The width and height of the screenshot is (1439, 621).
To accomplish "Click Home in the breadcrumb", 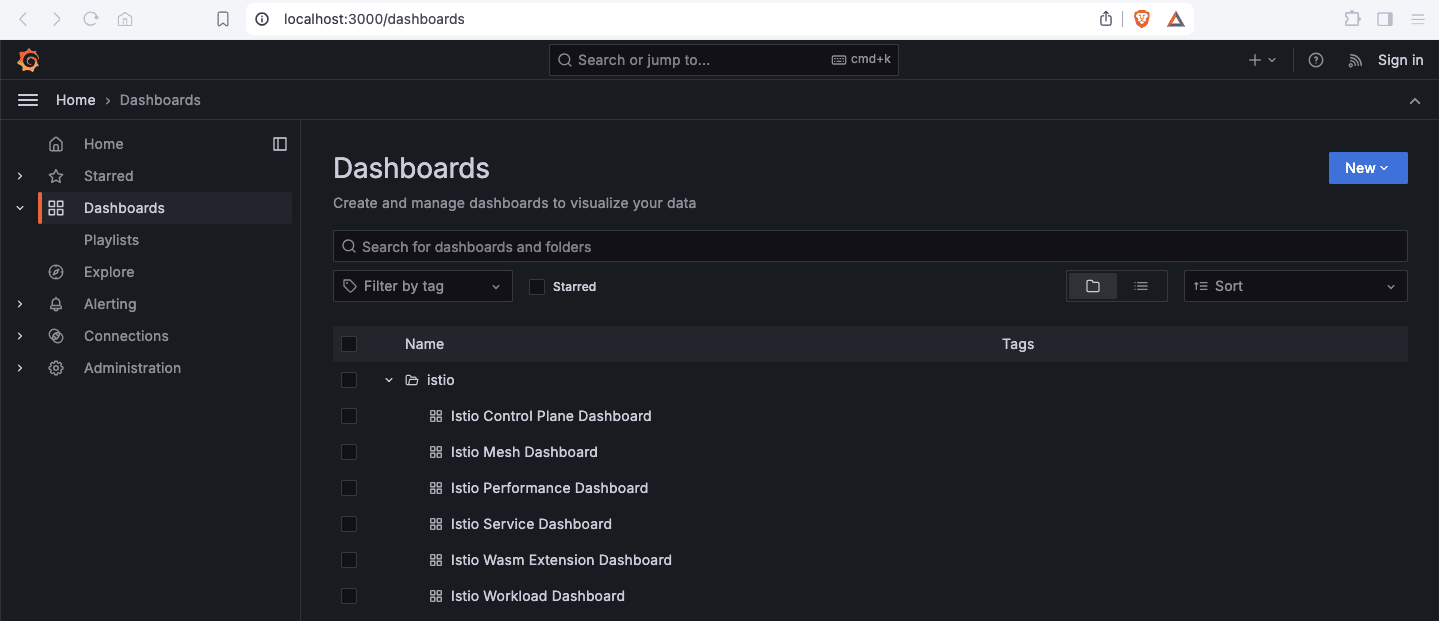I will point(76,100).
